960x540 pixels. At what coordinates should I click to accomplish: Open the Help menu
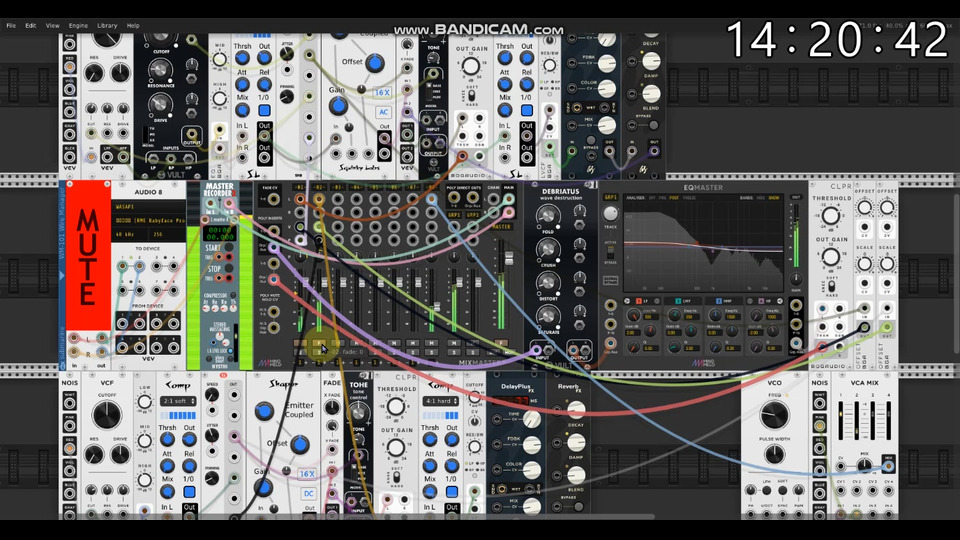coord(133,26)
